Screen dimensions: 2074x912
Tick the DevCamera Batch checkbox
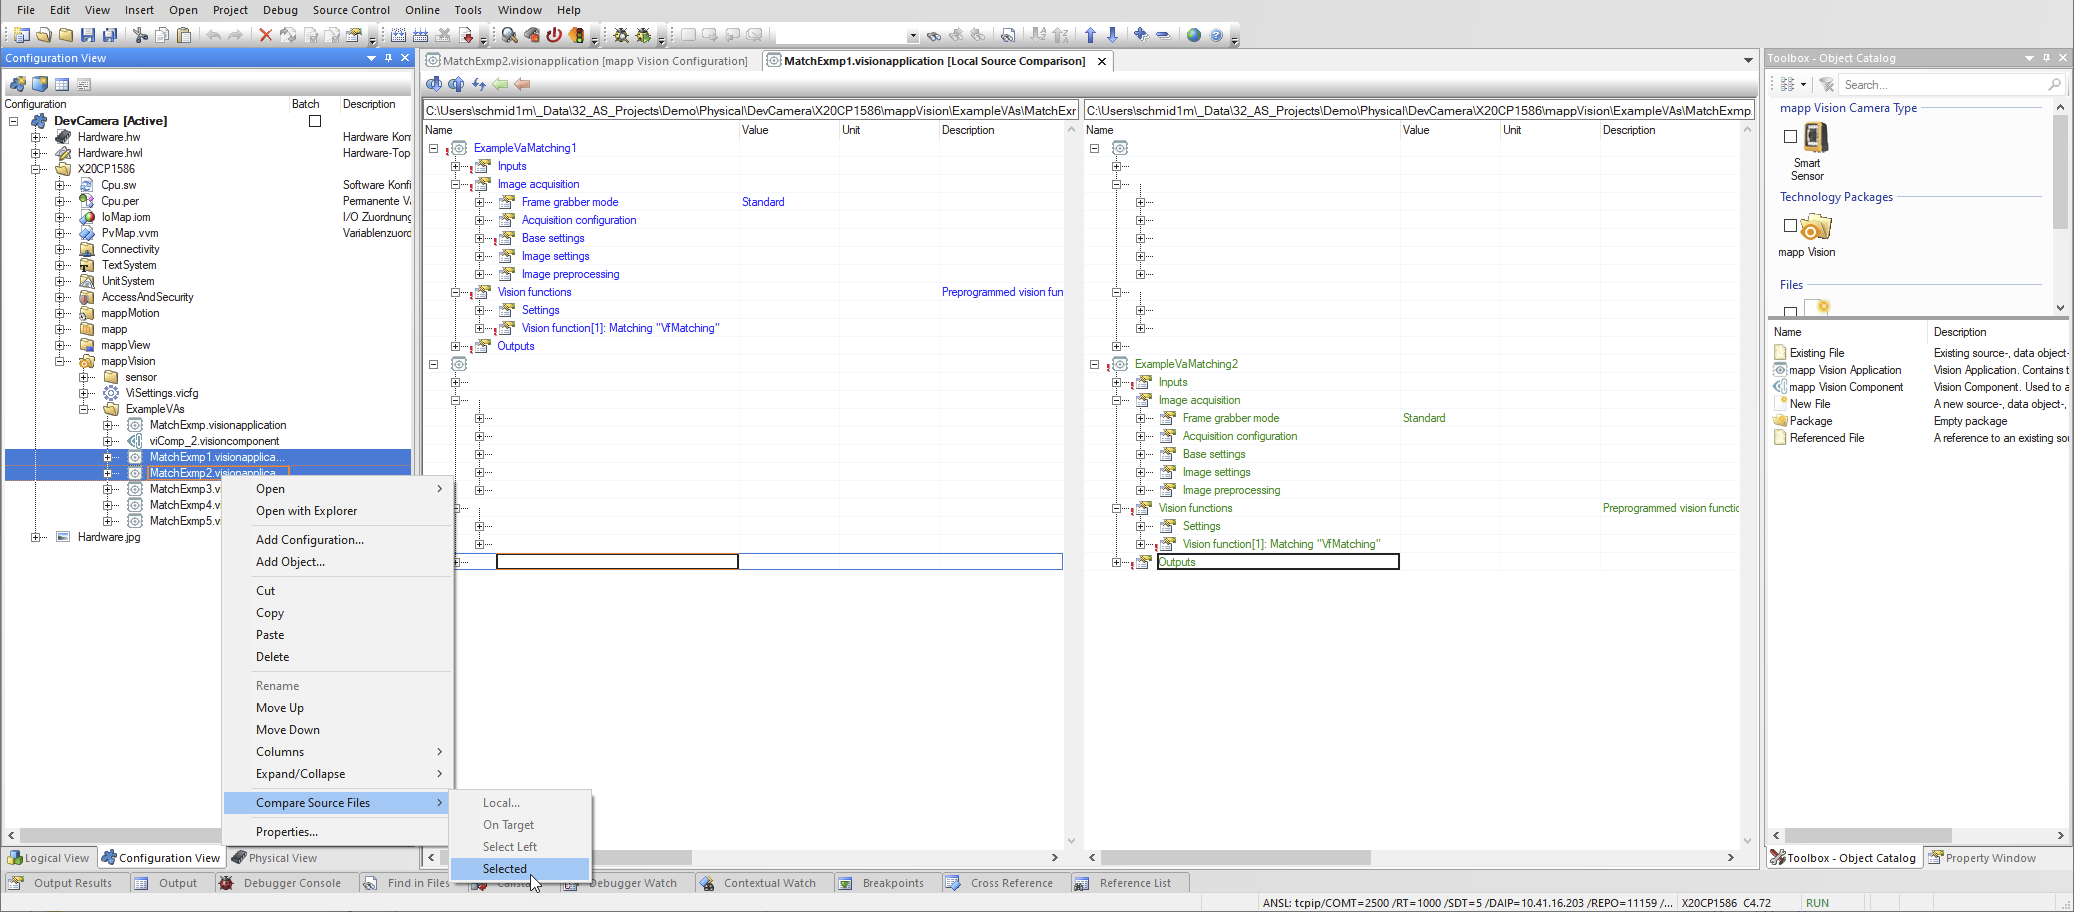315,121
